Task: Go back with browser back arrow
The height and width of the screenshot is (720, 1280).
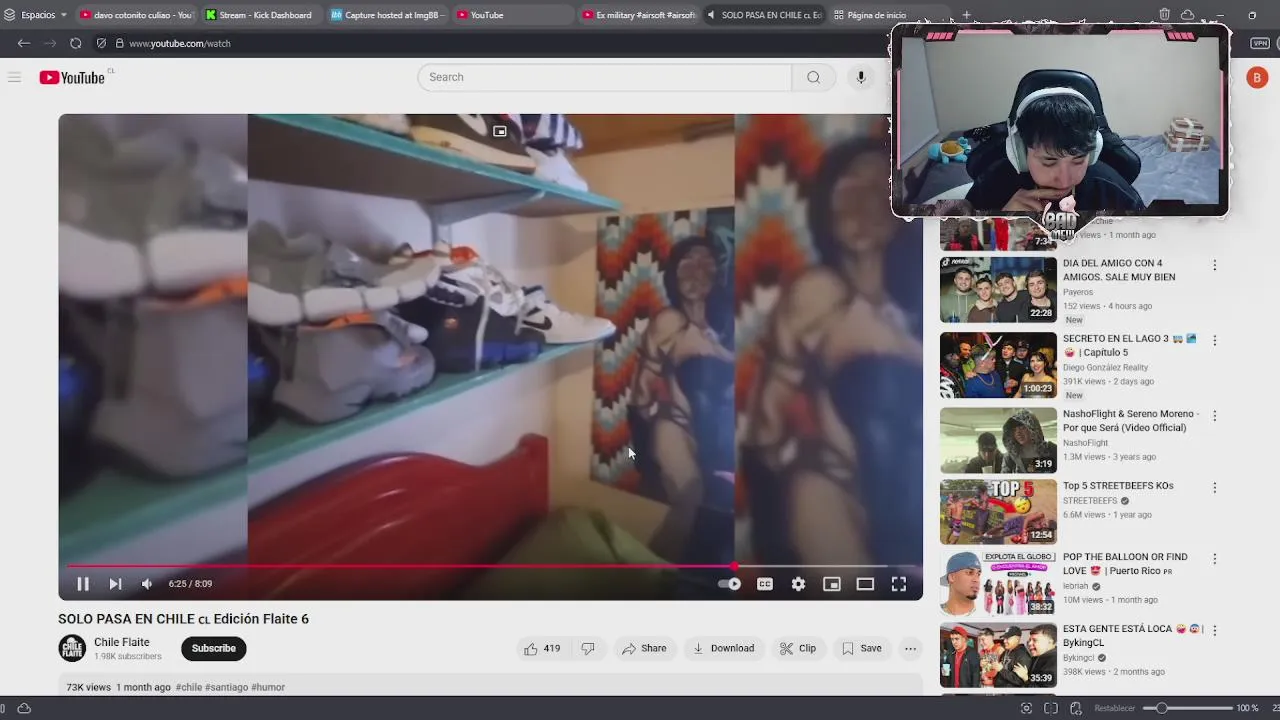Action: [x=24, y=43]
